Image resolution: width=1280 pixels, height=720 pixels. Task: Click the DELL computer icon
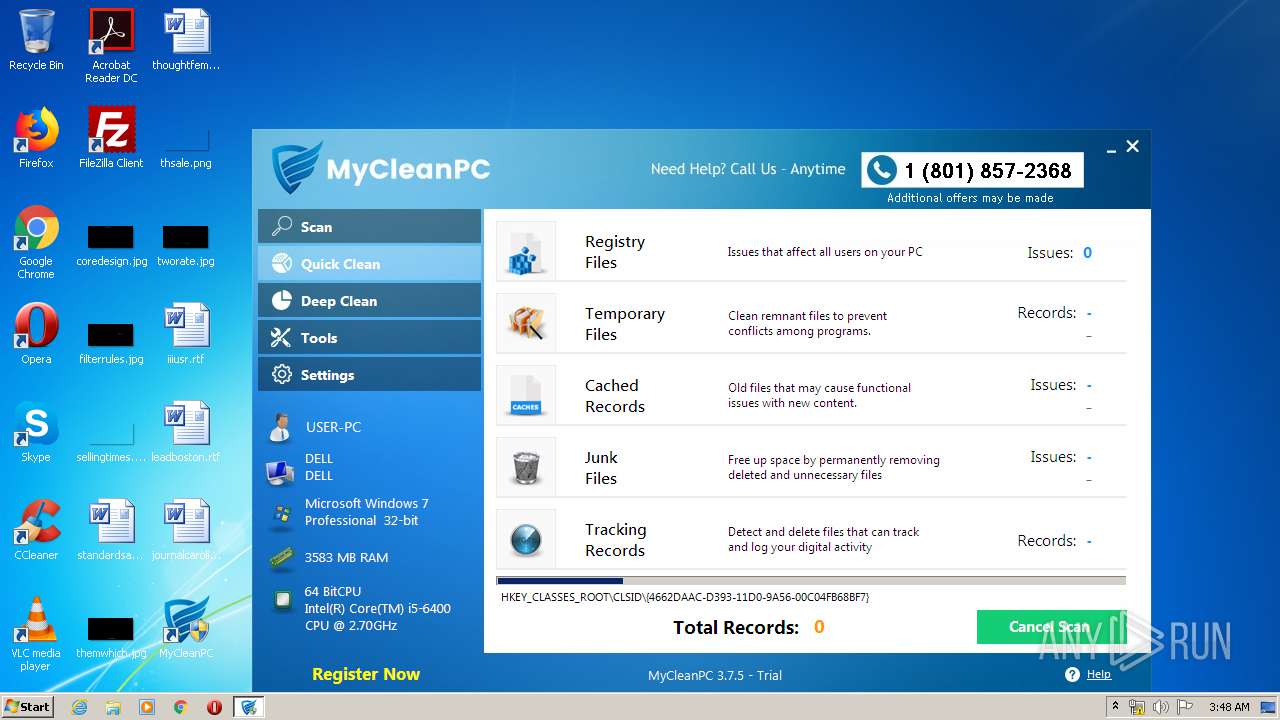coord(280,470)
